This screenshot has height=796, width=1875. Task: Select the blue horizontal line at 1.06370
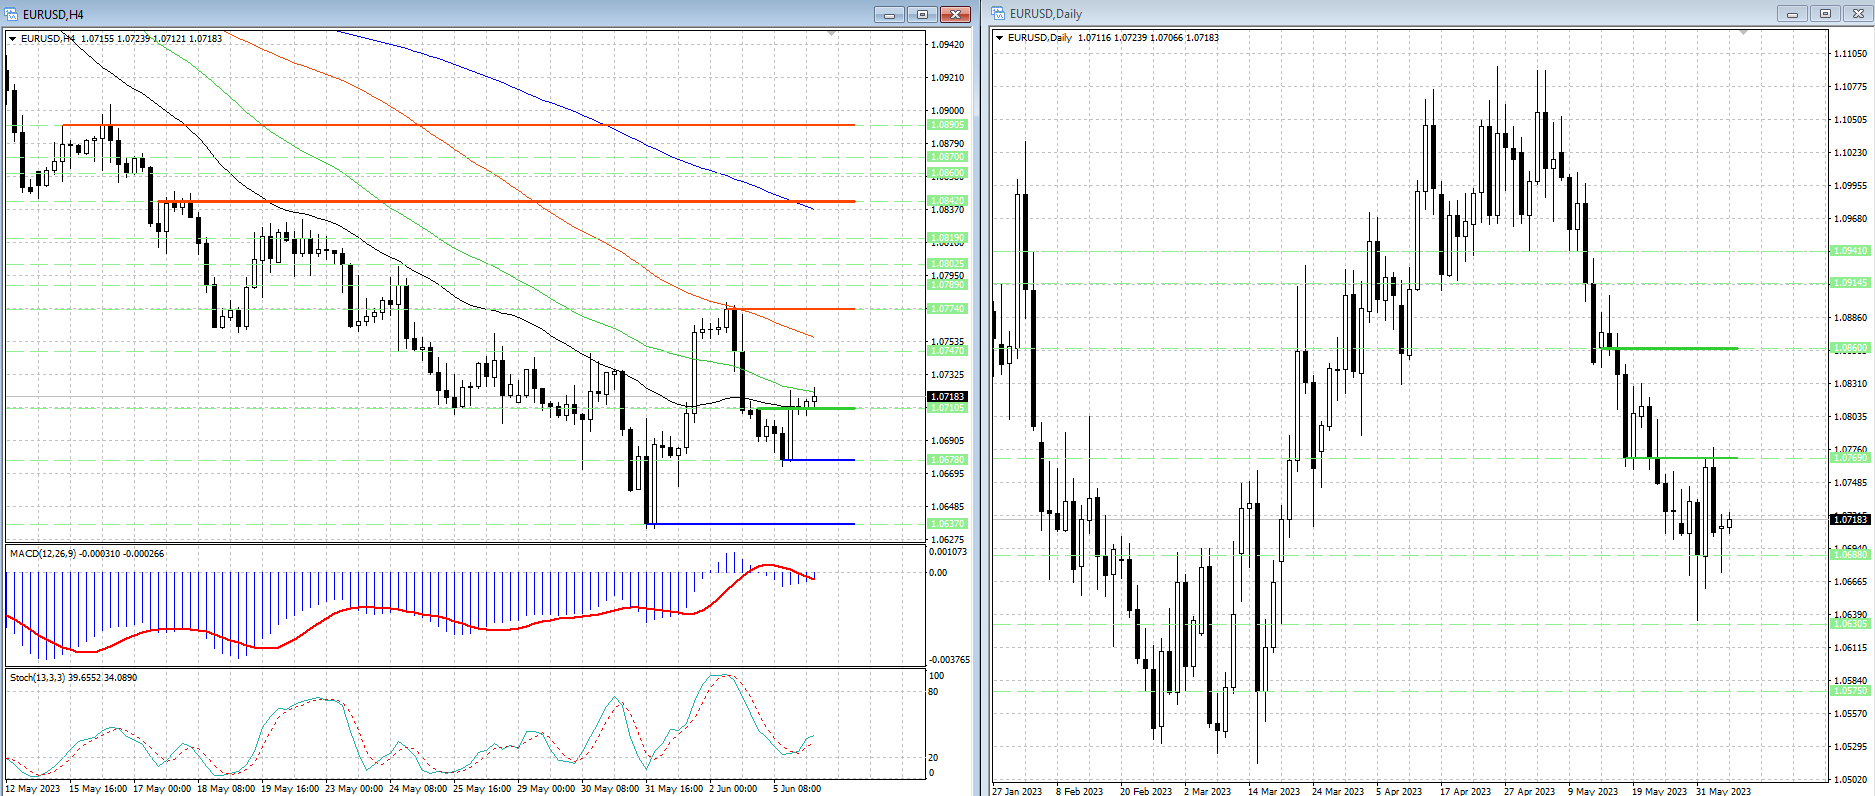750,524
